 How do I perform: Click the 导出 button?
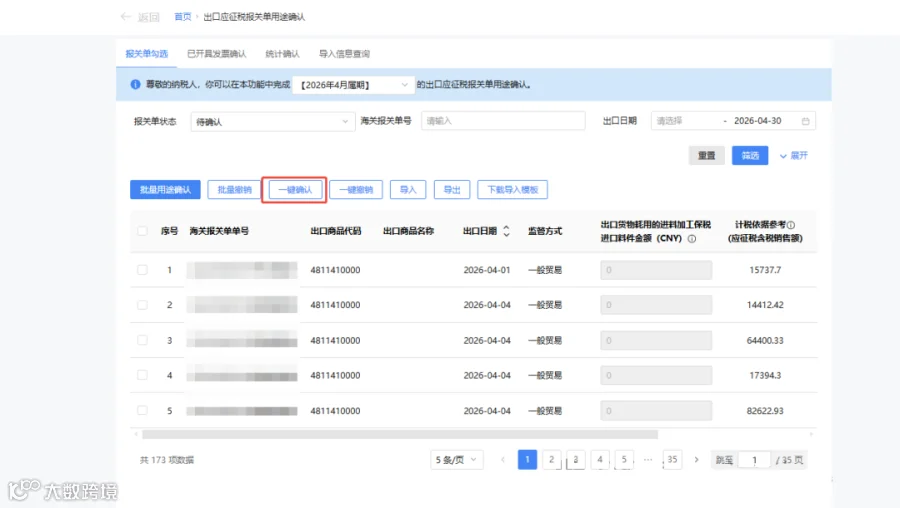(452, 189)
